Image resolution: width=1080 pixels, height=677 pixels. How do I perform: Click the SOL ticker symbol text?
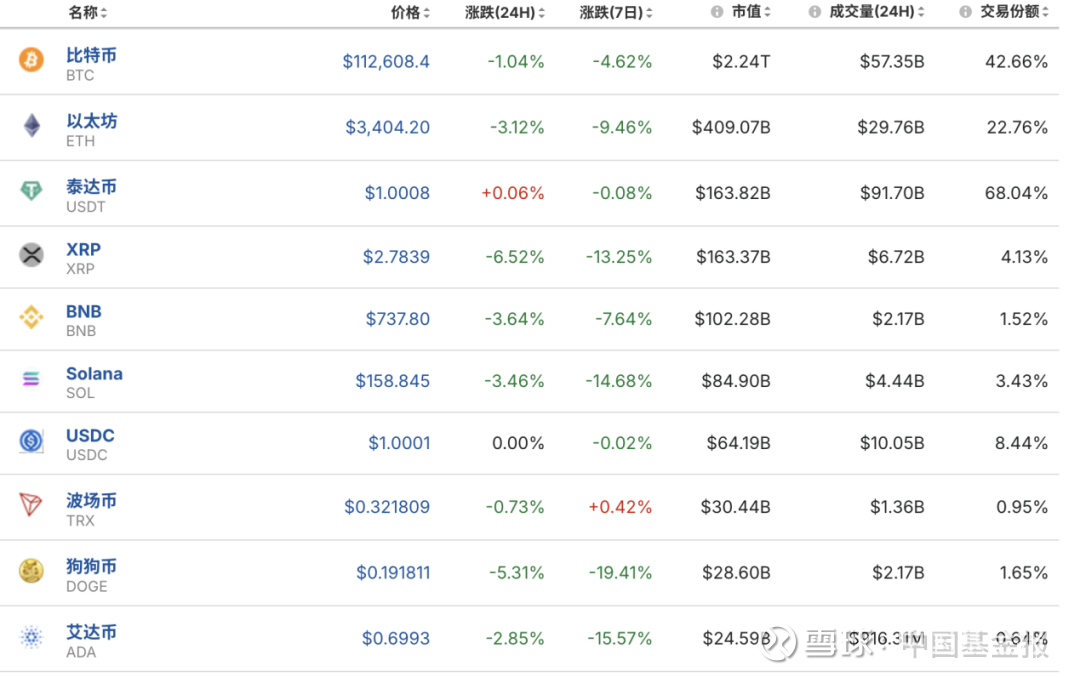click(x=80, y=393)
